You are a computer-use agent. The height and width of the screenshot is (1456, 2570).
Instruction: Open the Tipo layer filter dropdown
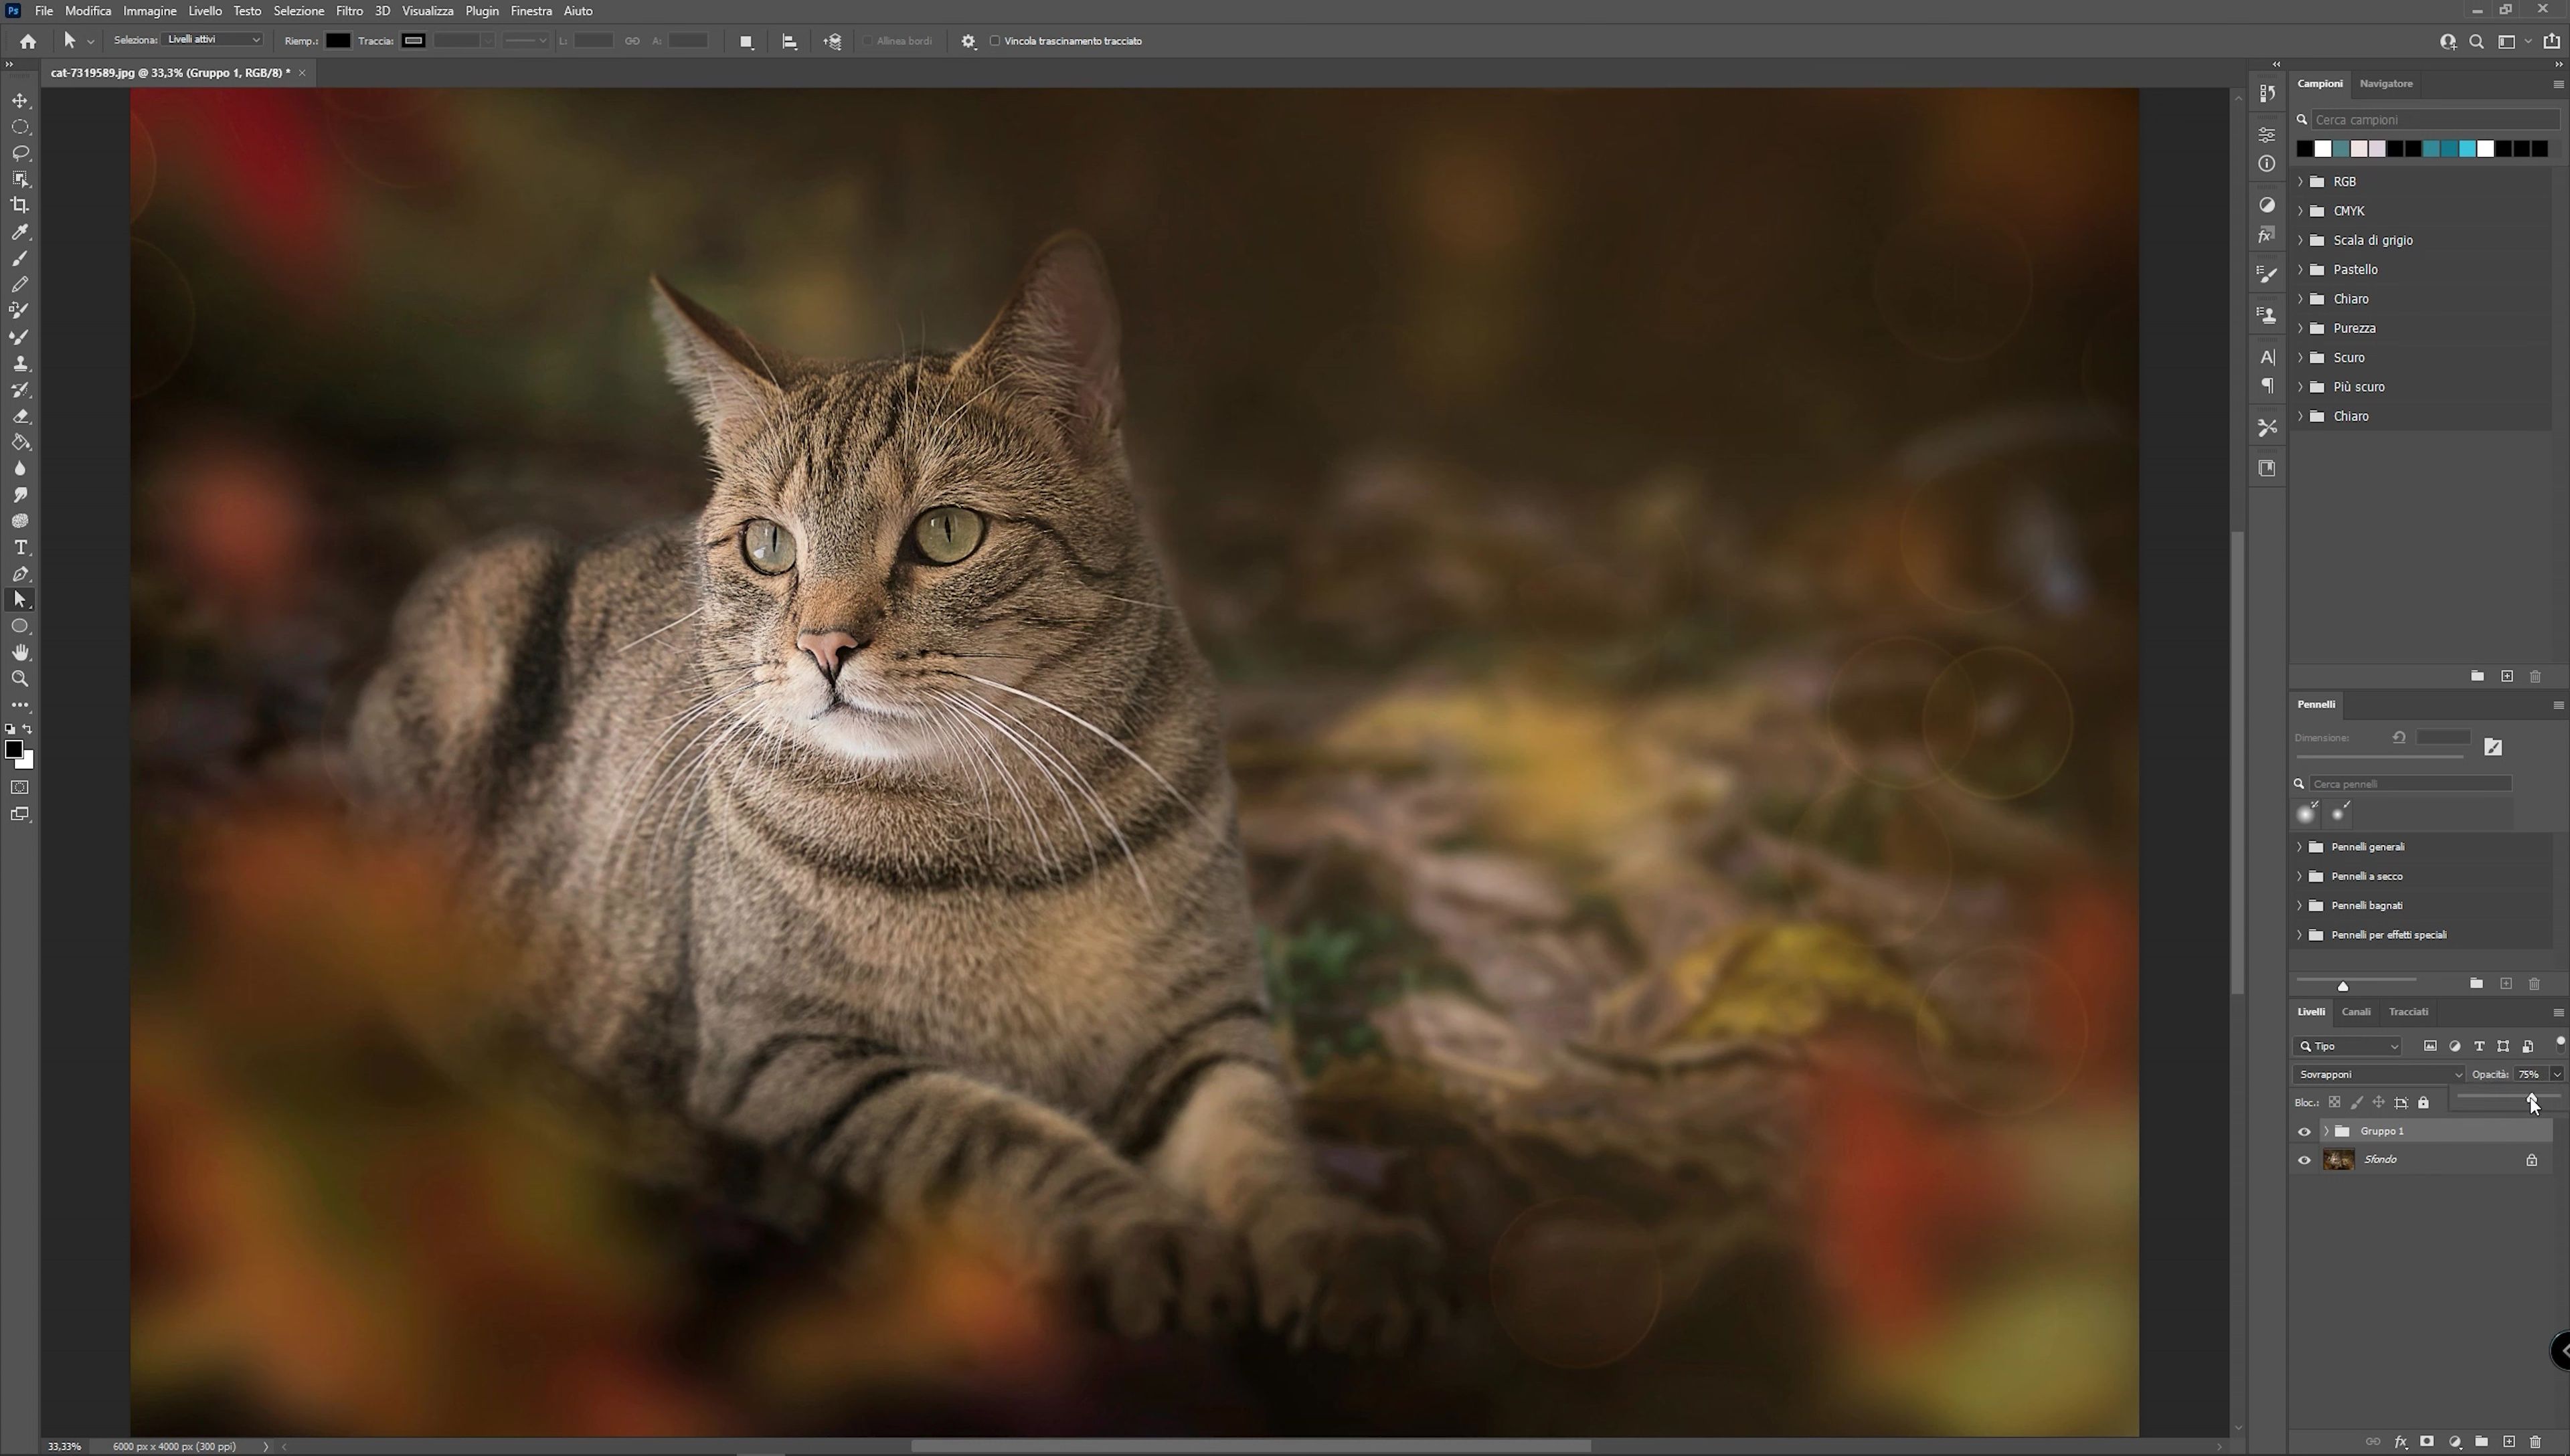[x=2347, y=1047]
